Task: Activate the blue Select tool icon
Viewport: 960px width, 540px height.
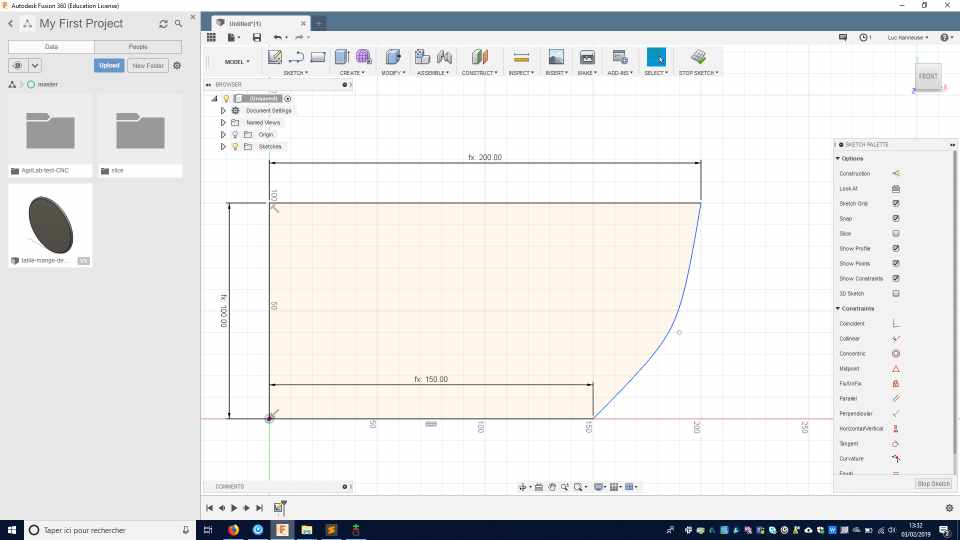Action: click(x=656, y=57)
